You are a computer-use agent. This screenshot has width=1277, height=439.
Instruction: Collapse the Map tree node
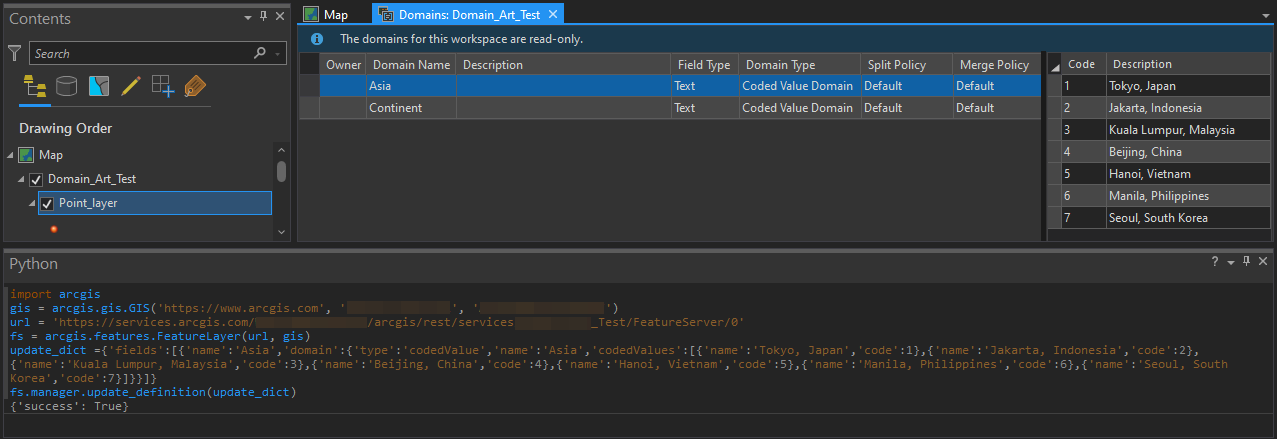(x=11, y=155)
